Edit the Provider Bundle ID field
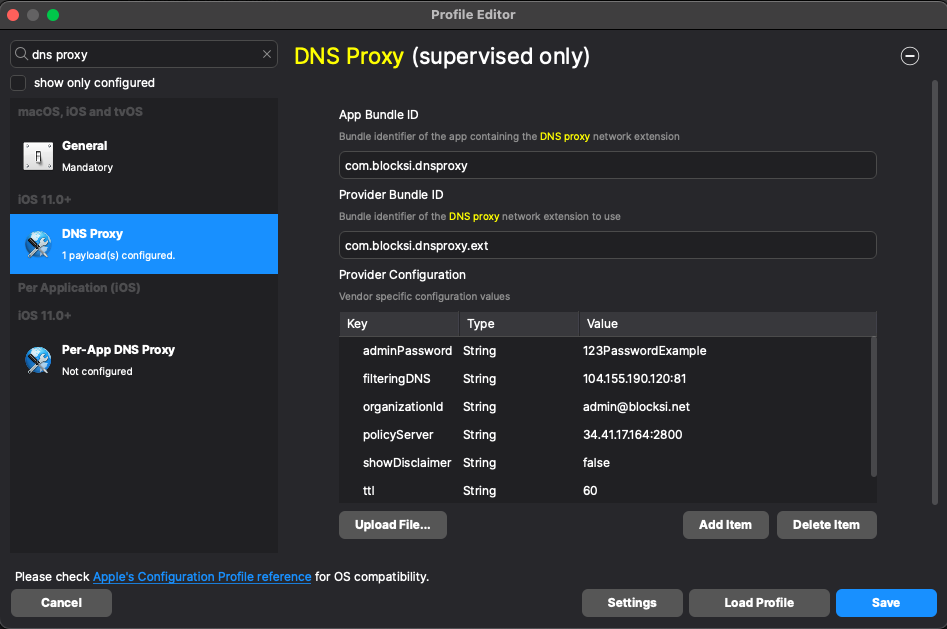 (x=608, y=245)
